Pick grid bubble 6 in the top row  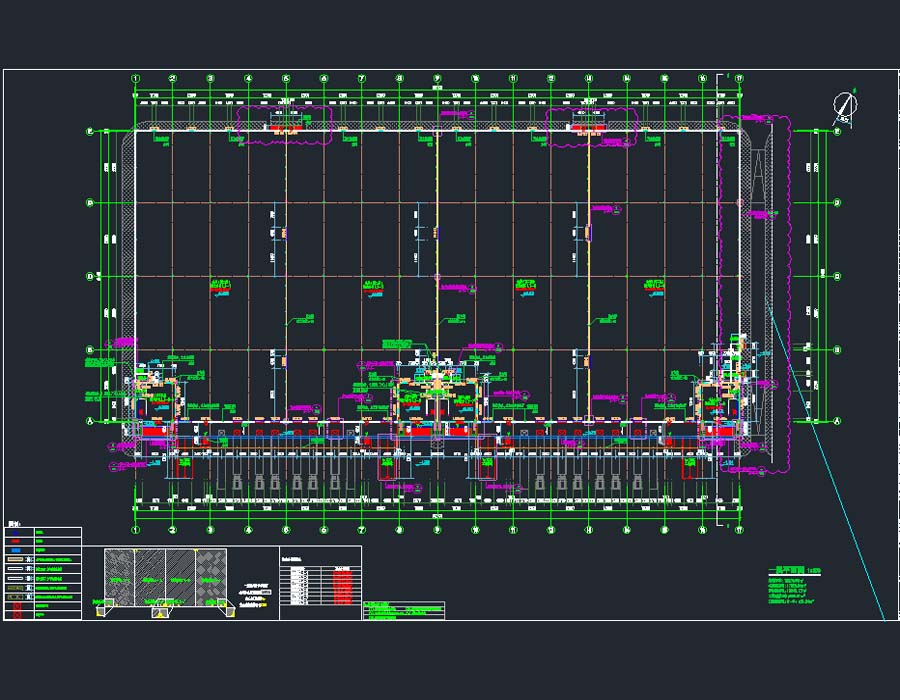click(324, 79)
